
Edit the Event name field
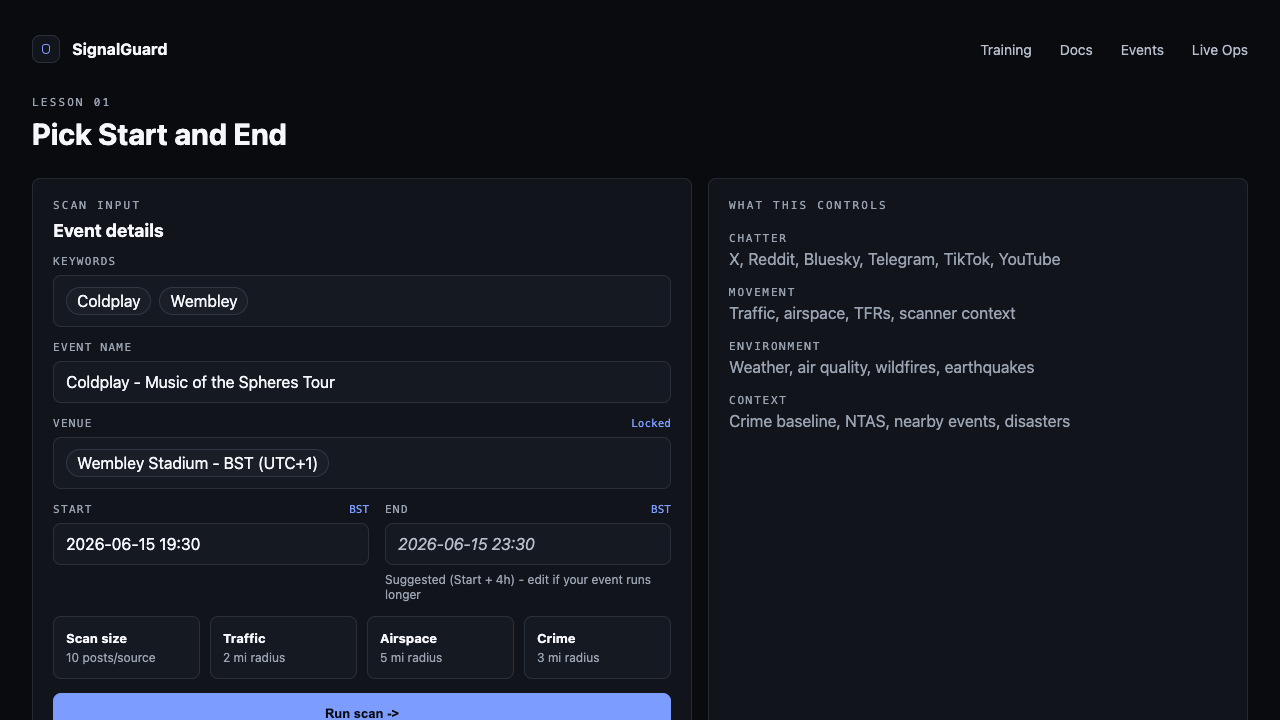pyautogui.click(x=362, y=382)
